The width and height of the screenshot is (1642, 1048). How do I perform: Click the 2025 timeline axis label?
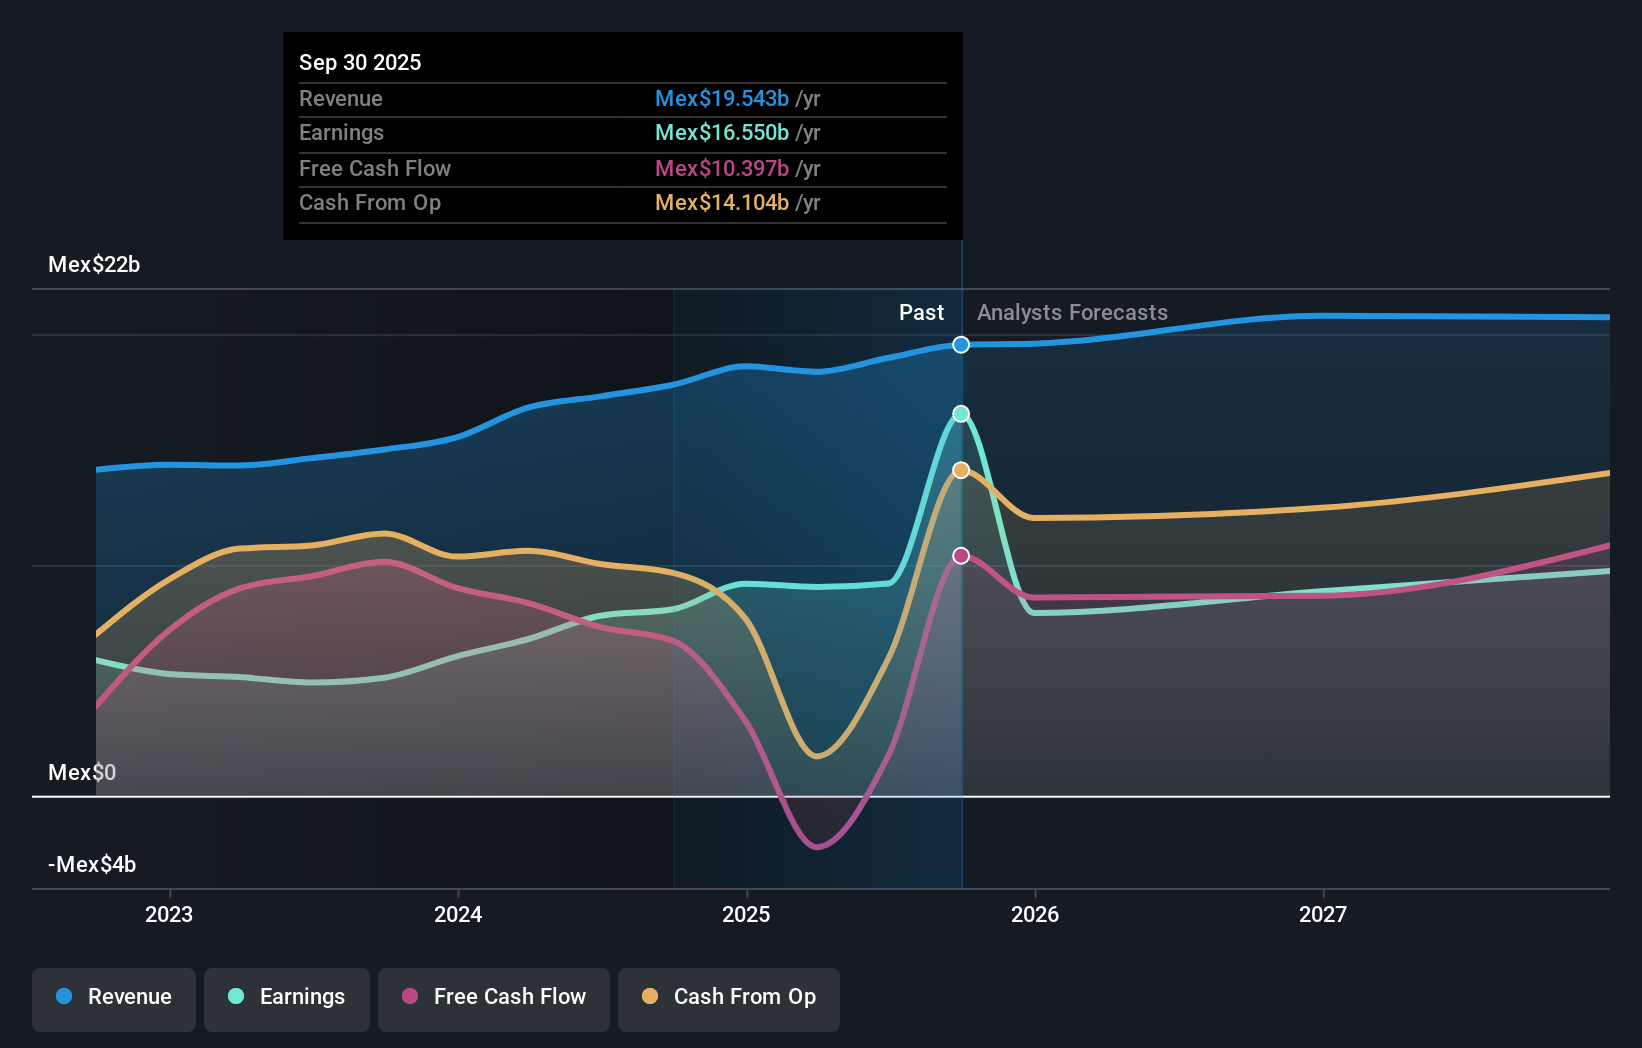(745, 913)
